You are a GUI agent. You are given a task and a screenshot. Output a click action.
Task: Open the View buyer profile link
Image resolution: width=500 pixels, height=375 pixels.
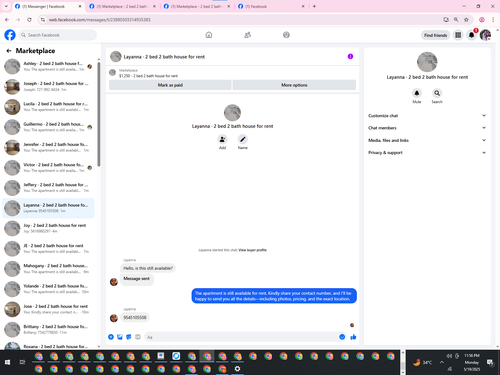coord(252,250)
